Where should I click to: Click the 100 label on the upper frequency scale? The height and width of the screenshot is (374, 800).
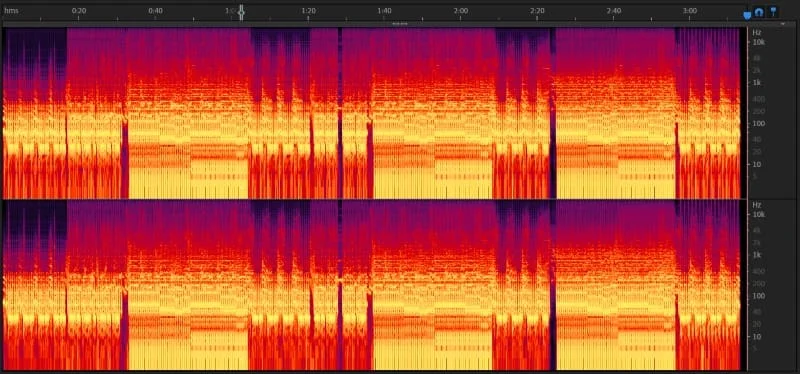[x=758, y=123]
